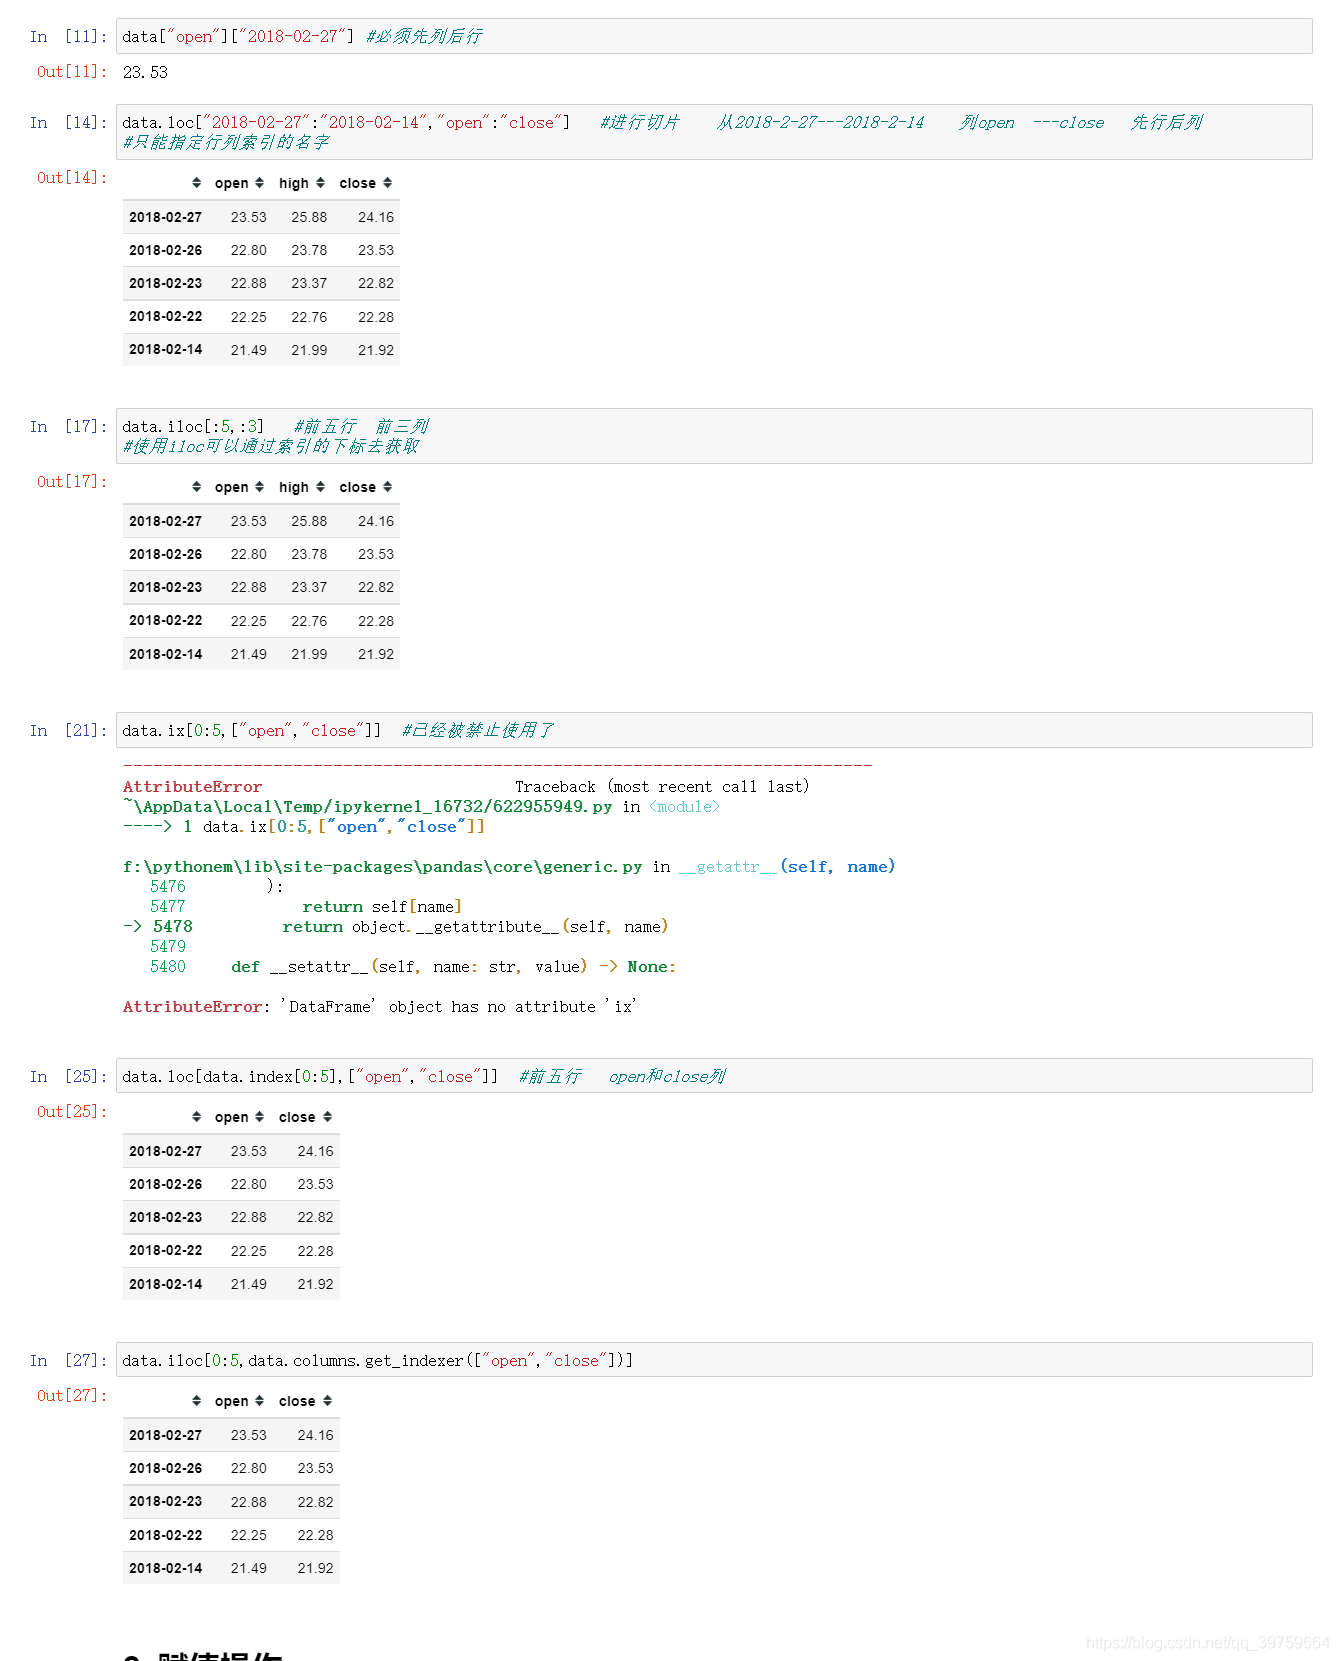
Task: Click the generic.py file path in traceback
Action: [x=382, y=867]
